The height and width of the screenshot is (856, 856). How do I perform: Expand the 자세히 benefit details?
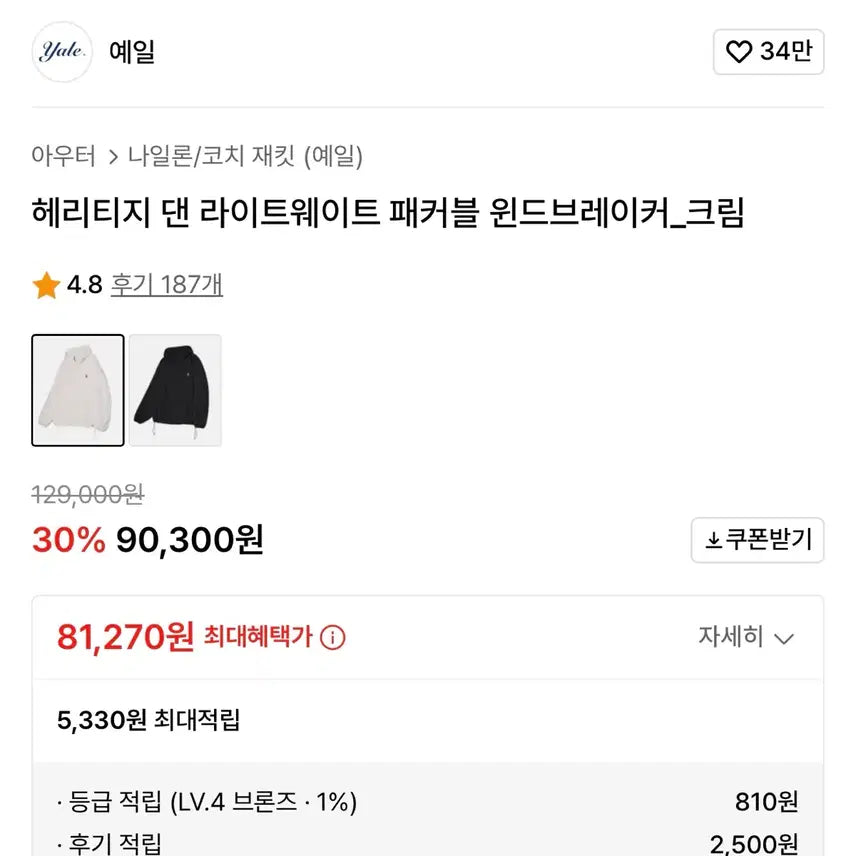732,637
